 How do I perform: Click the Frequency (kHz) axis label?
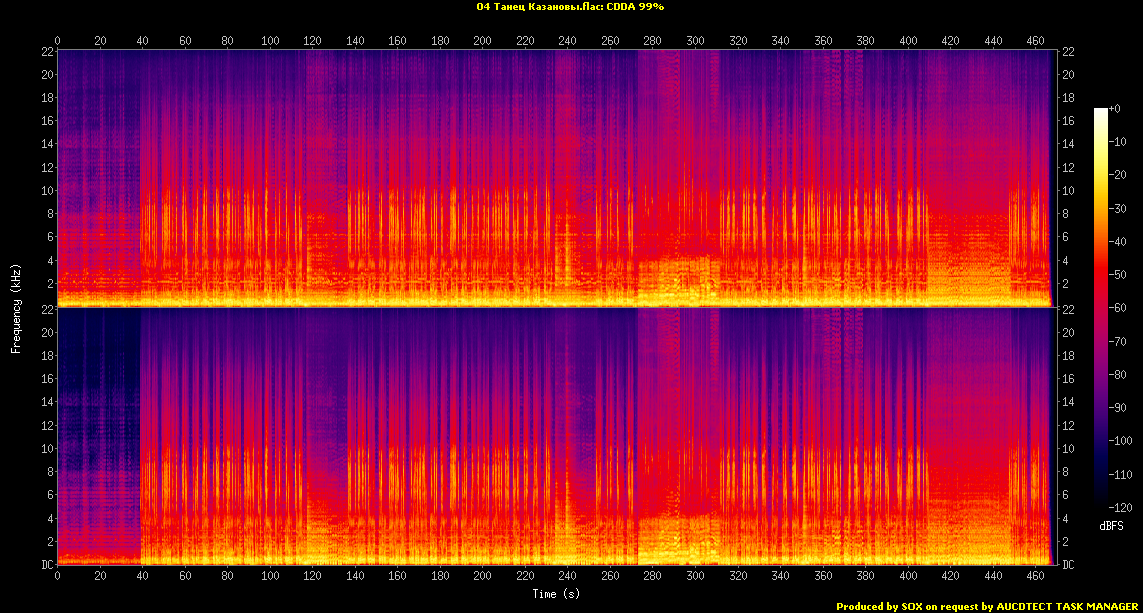(16, 306)
